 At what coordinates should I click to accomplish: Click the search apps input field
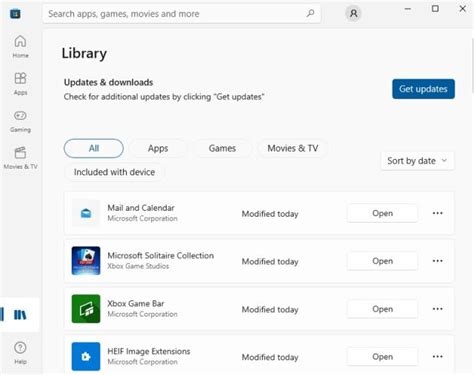[182, 14]
